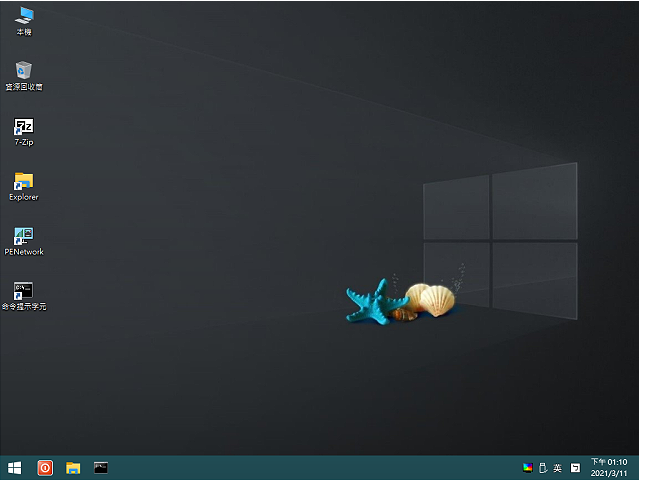Click the Explorer label text

[x=24, y=197]
